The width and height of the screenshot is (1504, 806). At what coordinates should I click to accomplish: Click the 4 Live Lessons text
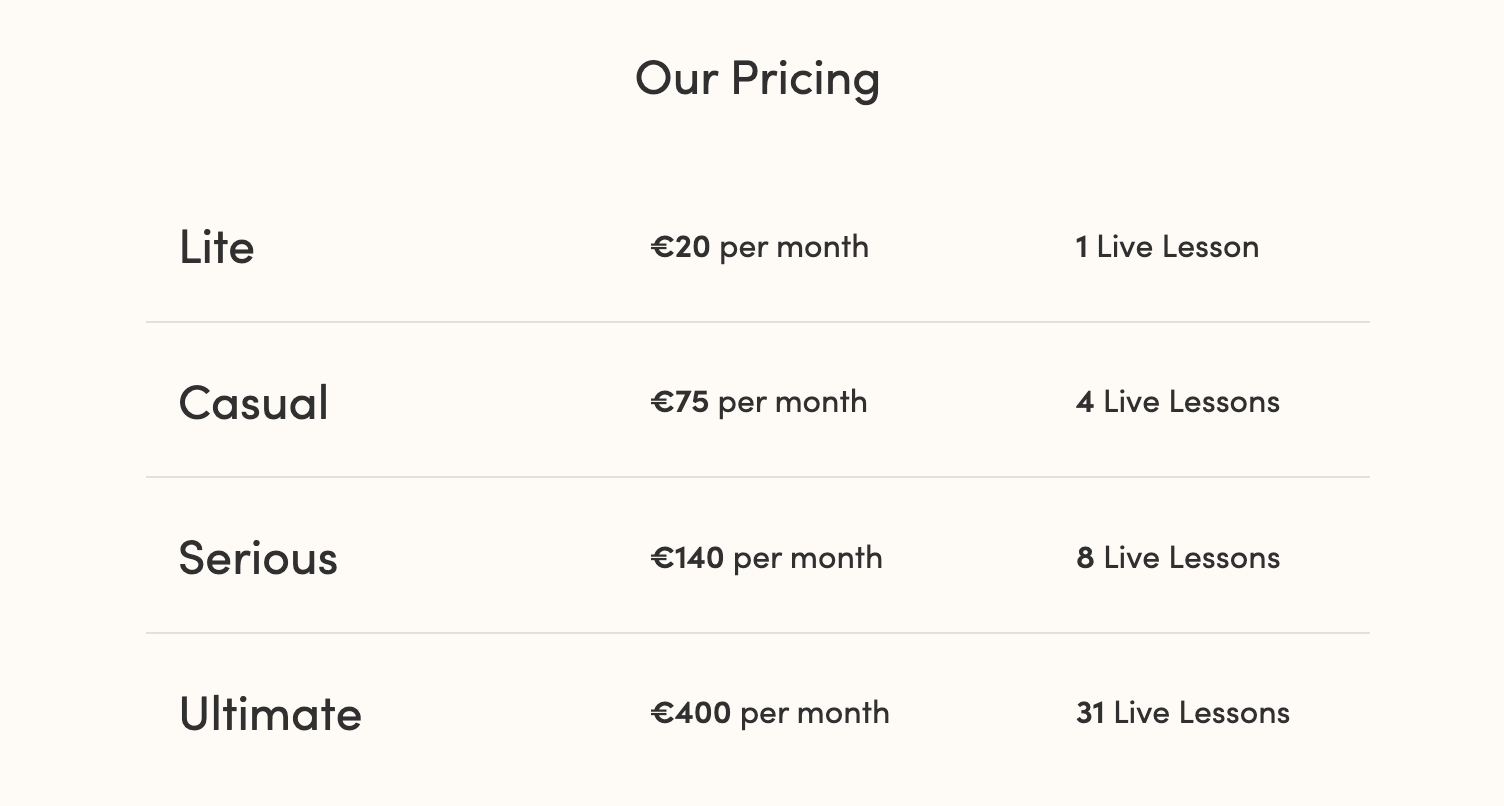coord(1178,402)
